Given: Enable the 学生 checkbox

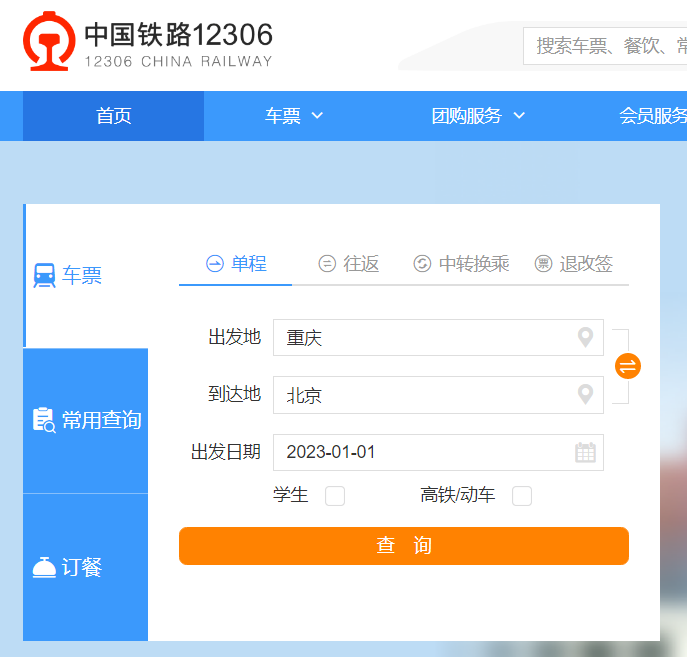Looking at the screenshot, I should pyautogui.click(x=335, y=496).
